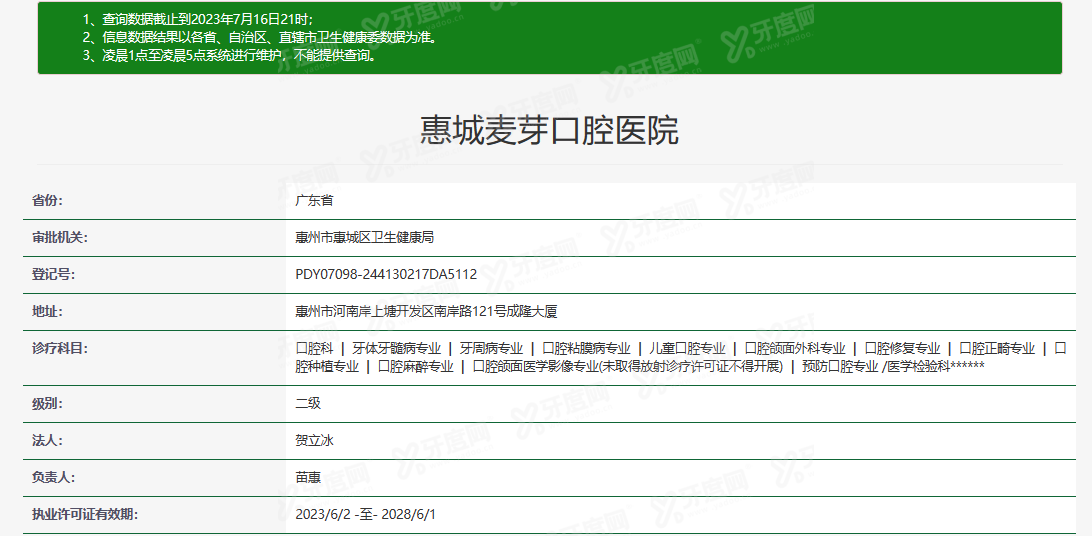
Task: Click the 诊疗科目 label
Action: click(60, 348)
